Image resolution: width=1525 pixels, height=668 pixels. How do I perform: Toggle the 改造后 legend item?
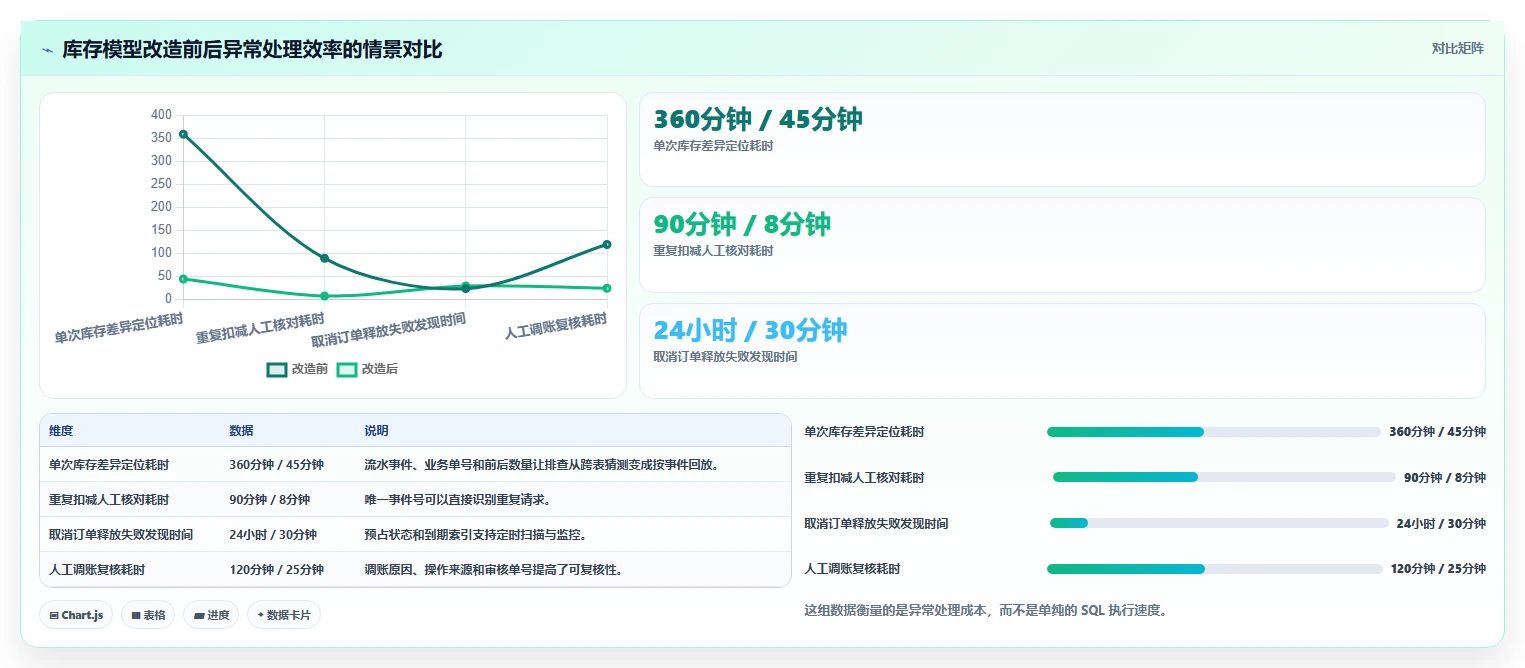[367, 369]
